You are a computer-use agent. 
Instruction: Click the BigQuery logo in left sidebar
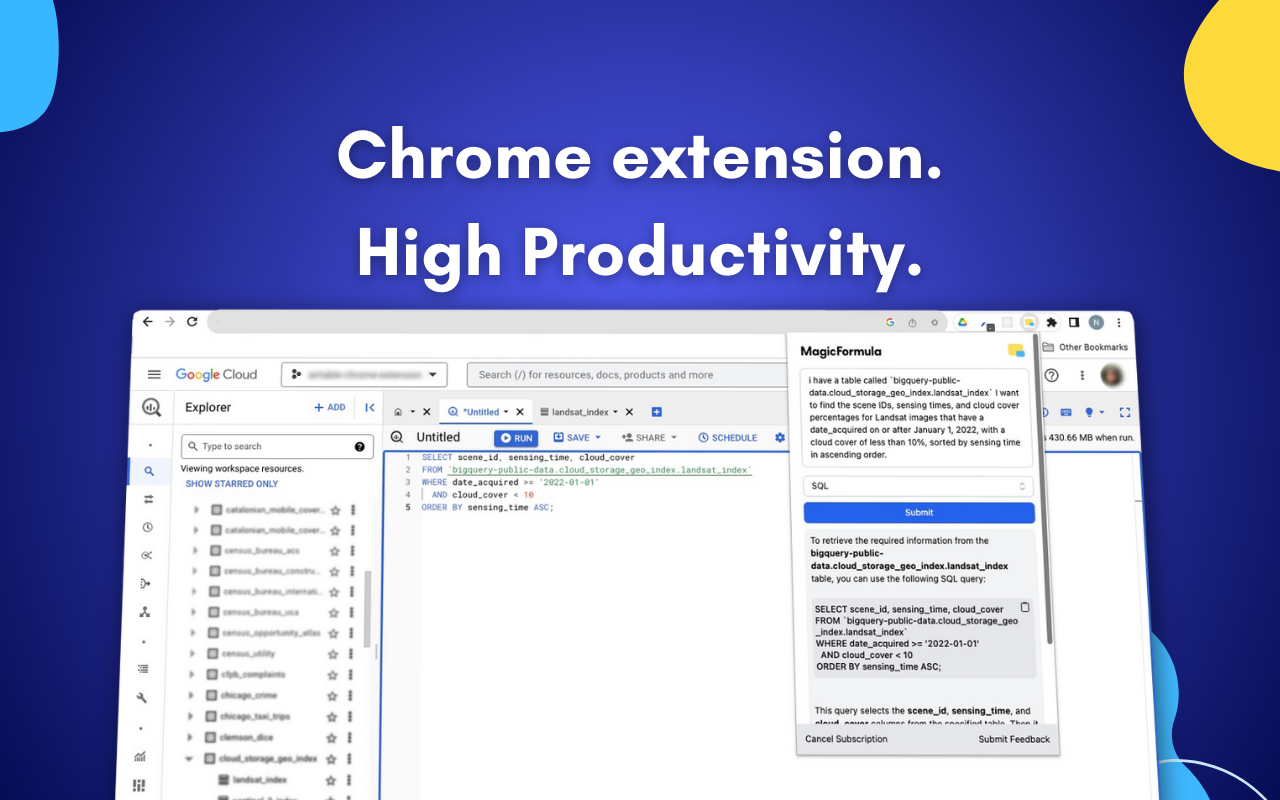tap(151, 407)
